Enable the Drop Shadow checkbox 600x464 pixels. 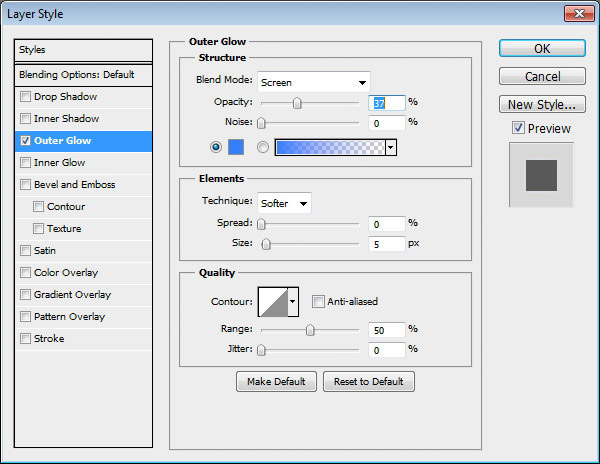(25, 96)
